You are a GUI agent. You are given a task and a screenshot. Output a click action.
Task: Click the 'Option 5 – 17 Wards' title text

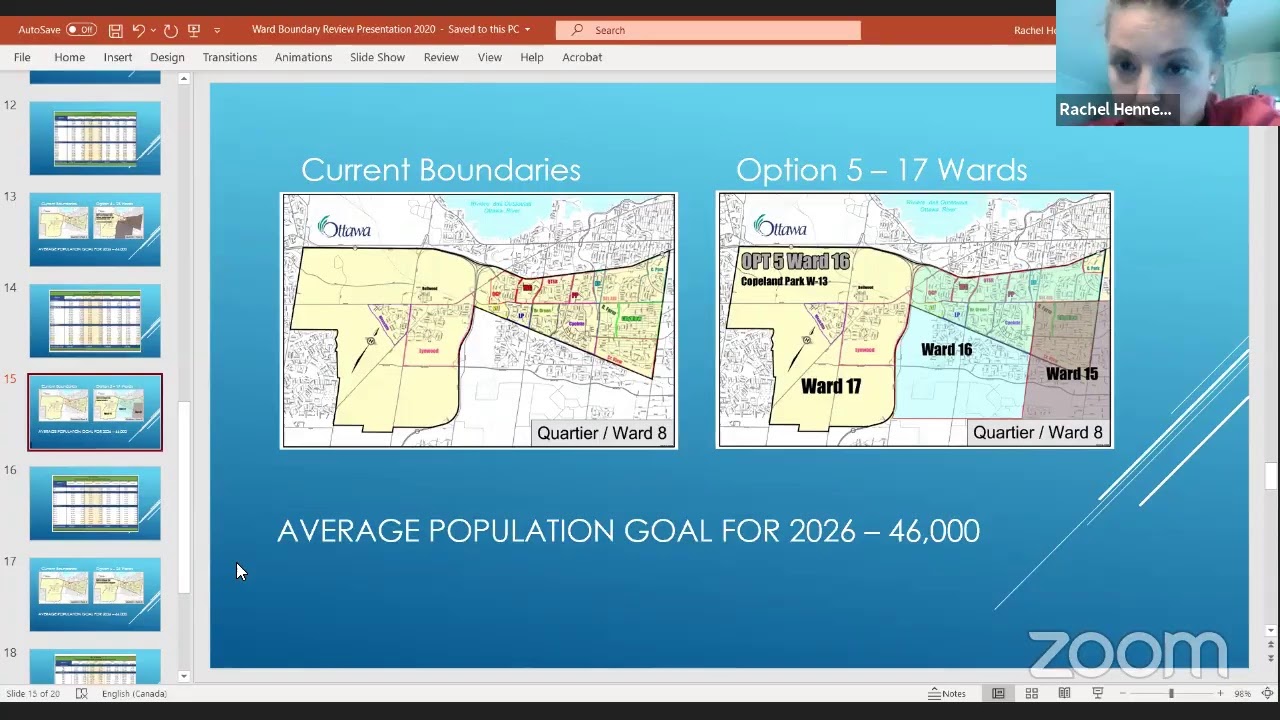881,170
